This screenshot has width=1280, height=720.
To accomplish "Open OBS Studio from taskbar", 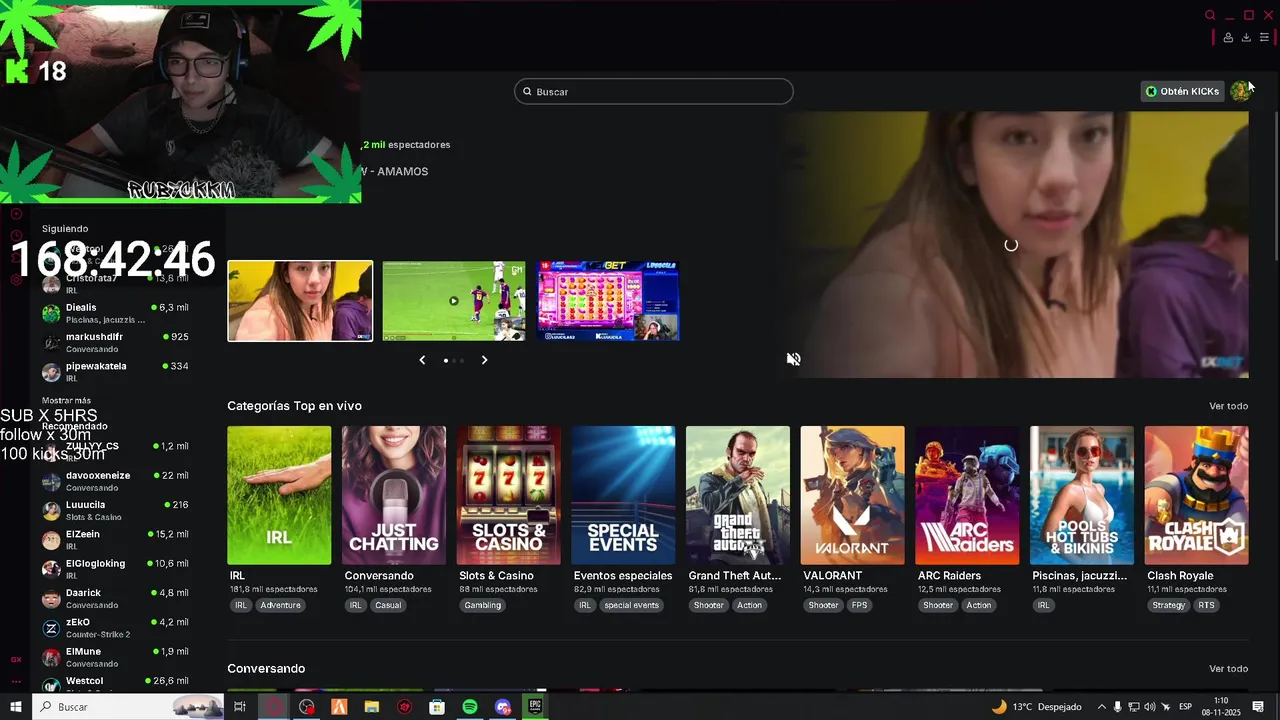I will [307, 707].
